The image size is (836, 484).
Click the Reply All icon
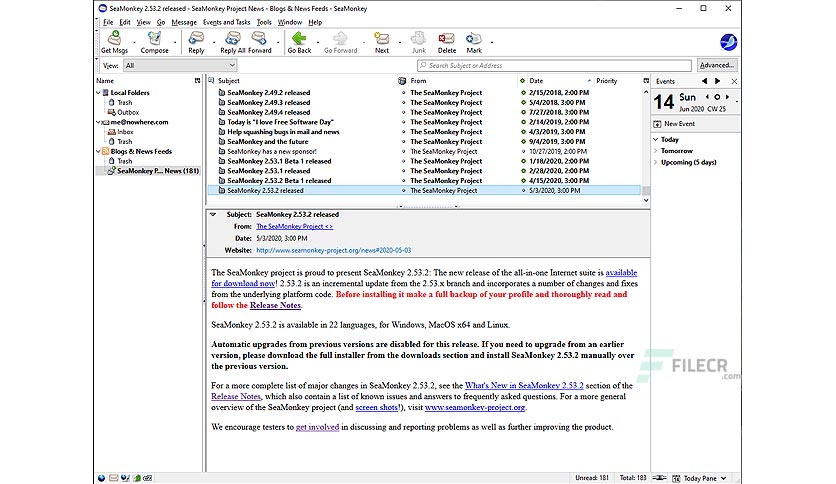coord(233,42)
